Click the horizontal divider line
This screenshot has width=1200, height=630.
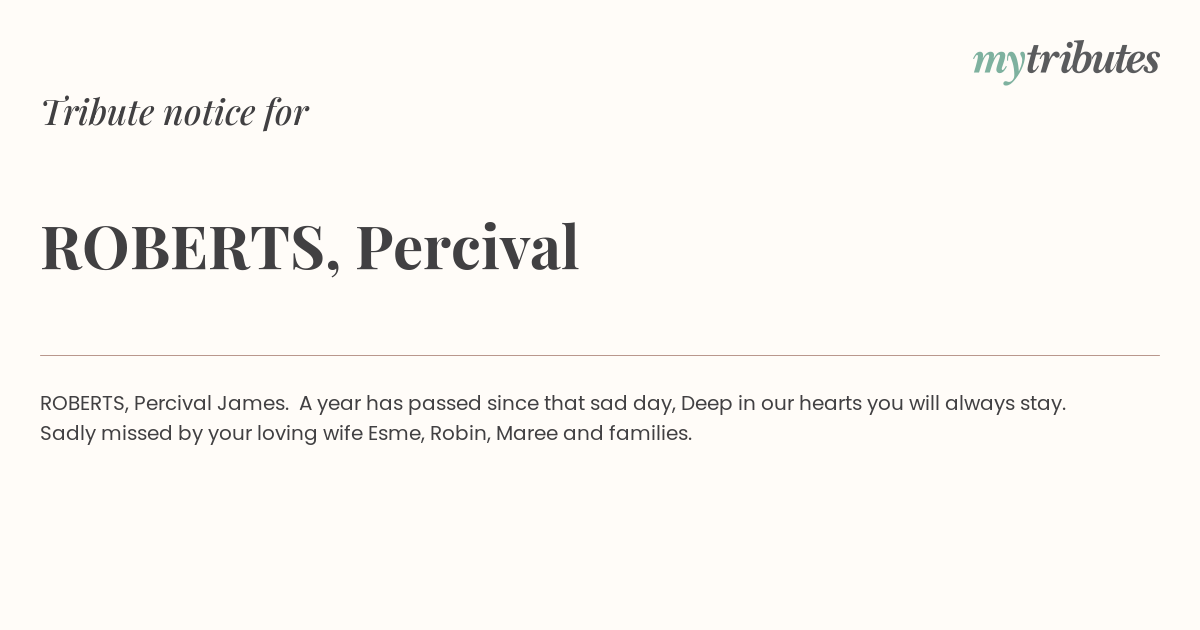pyautogui.click(x=600, y=355)
